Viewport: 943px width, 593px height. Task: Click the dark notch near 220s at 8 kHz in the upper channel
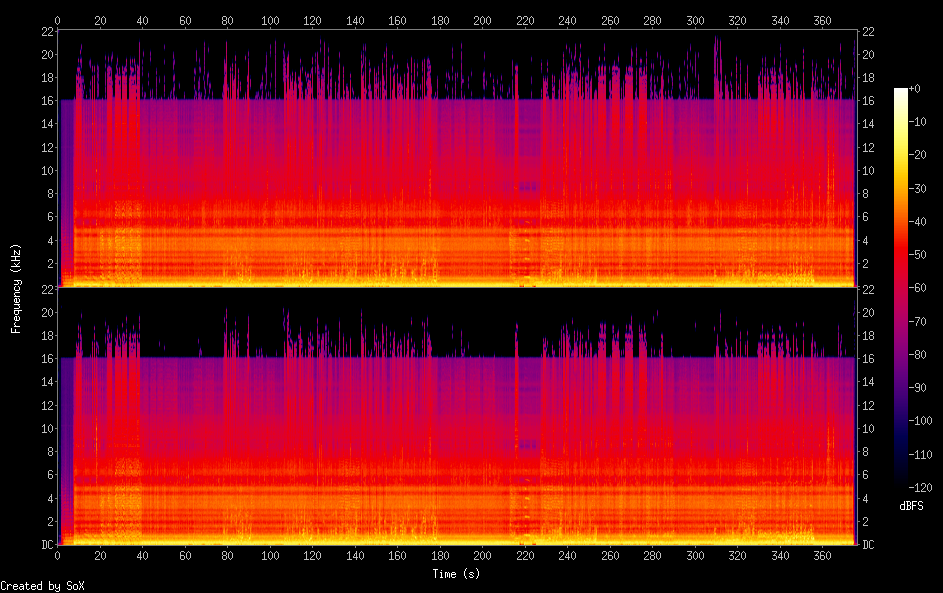click(526, 187)
